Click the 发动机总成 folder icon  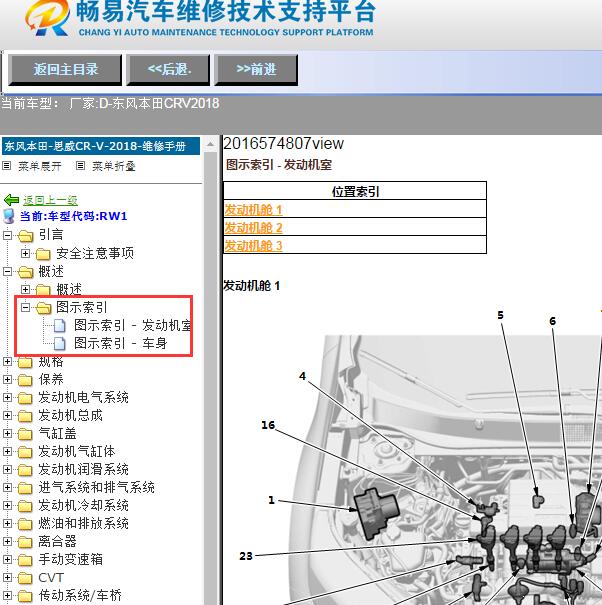click(25, 416)
